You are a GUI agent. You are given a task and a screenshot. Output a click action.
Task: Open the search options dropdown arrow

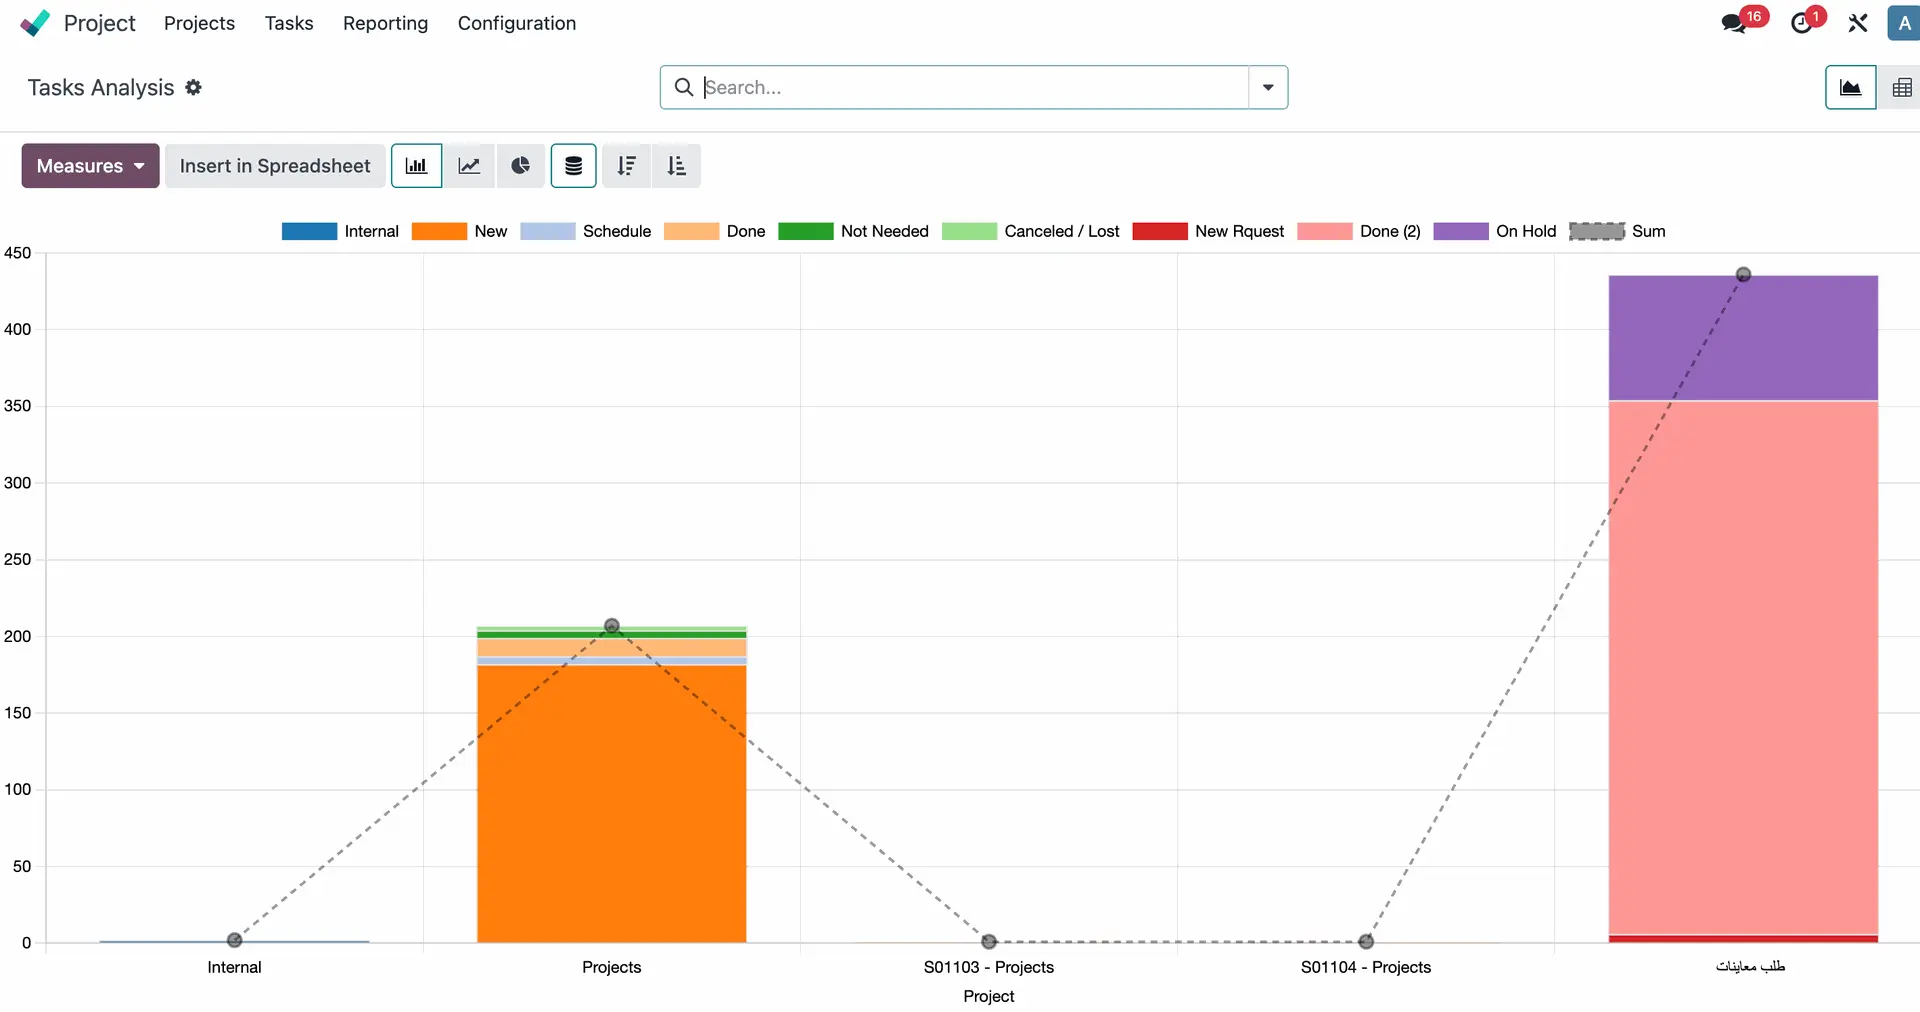coord(1268,88)
